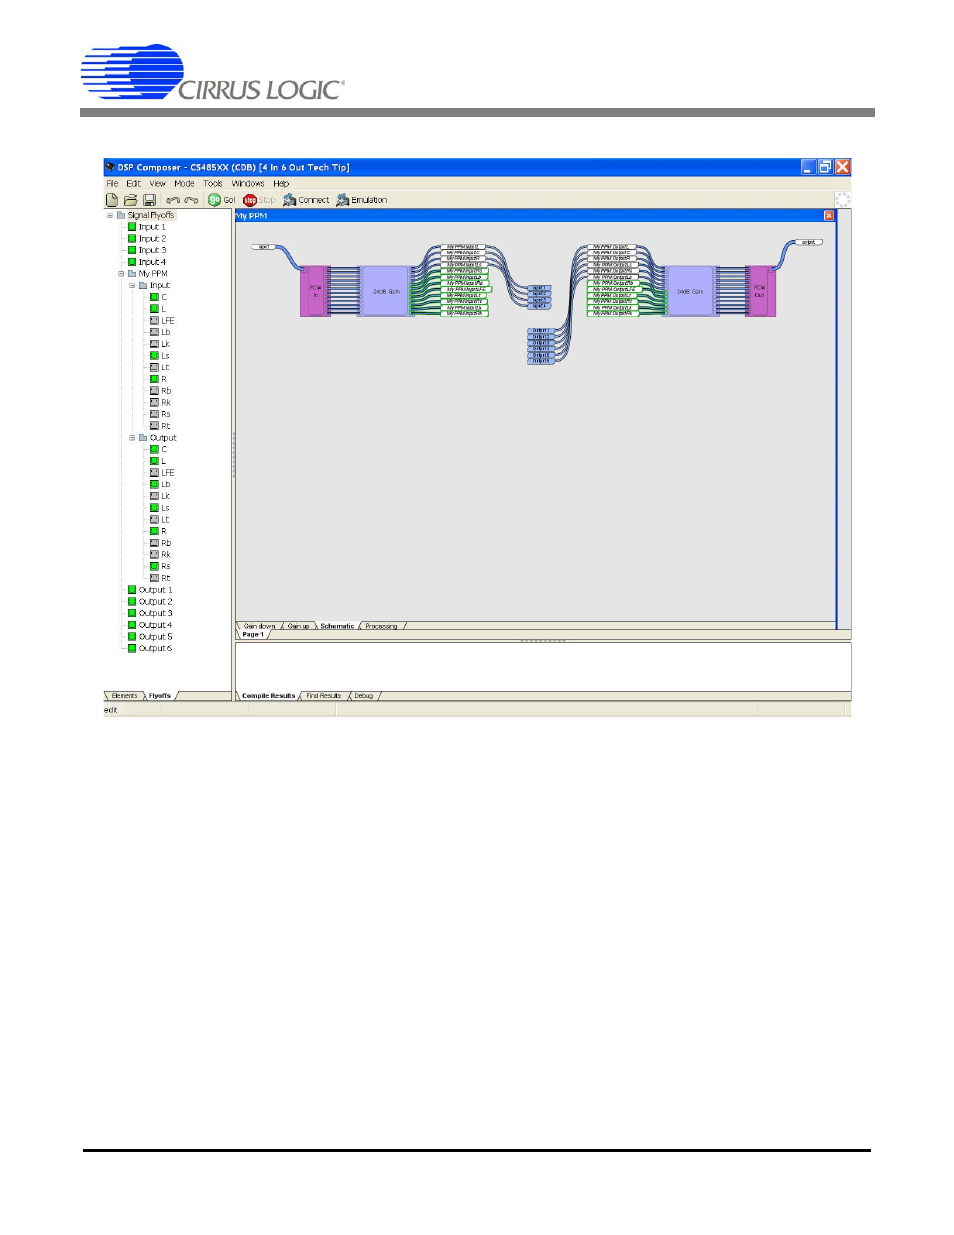Image resolution: width=954 pixels, height=1235 pixels.
Task: Click the green icon beside Input C
Action: [x=154, y=297]
